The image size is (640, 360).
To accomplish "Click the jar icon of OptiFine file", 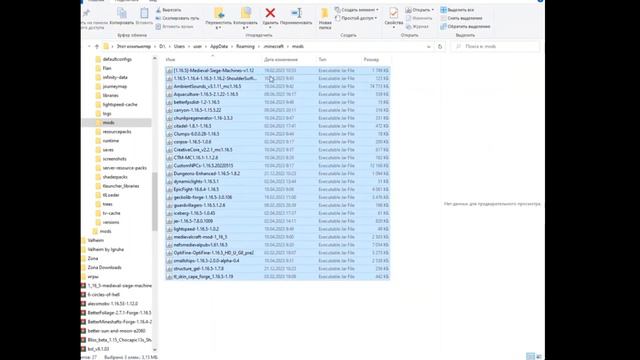I will pos(169,253).
